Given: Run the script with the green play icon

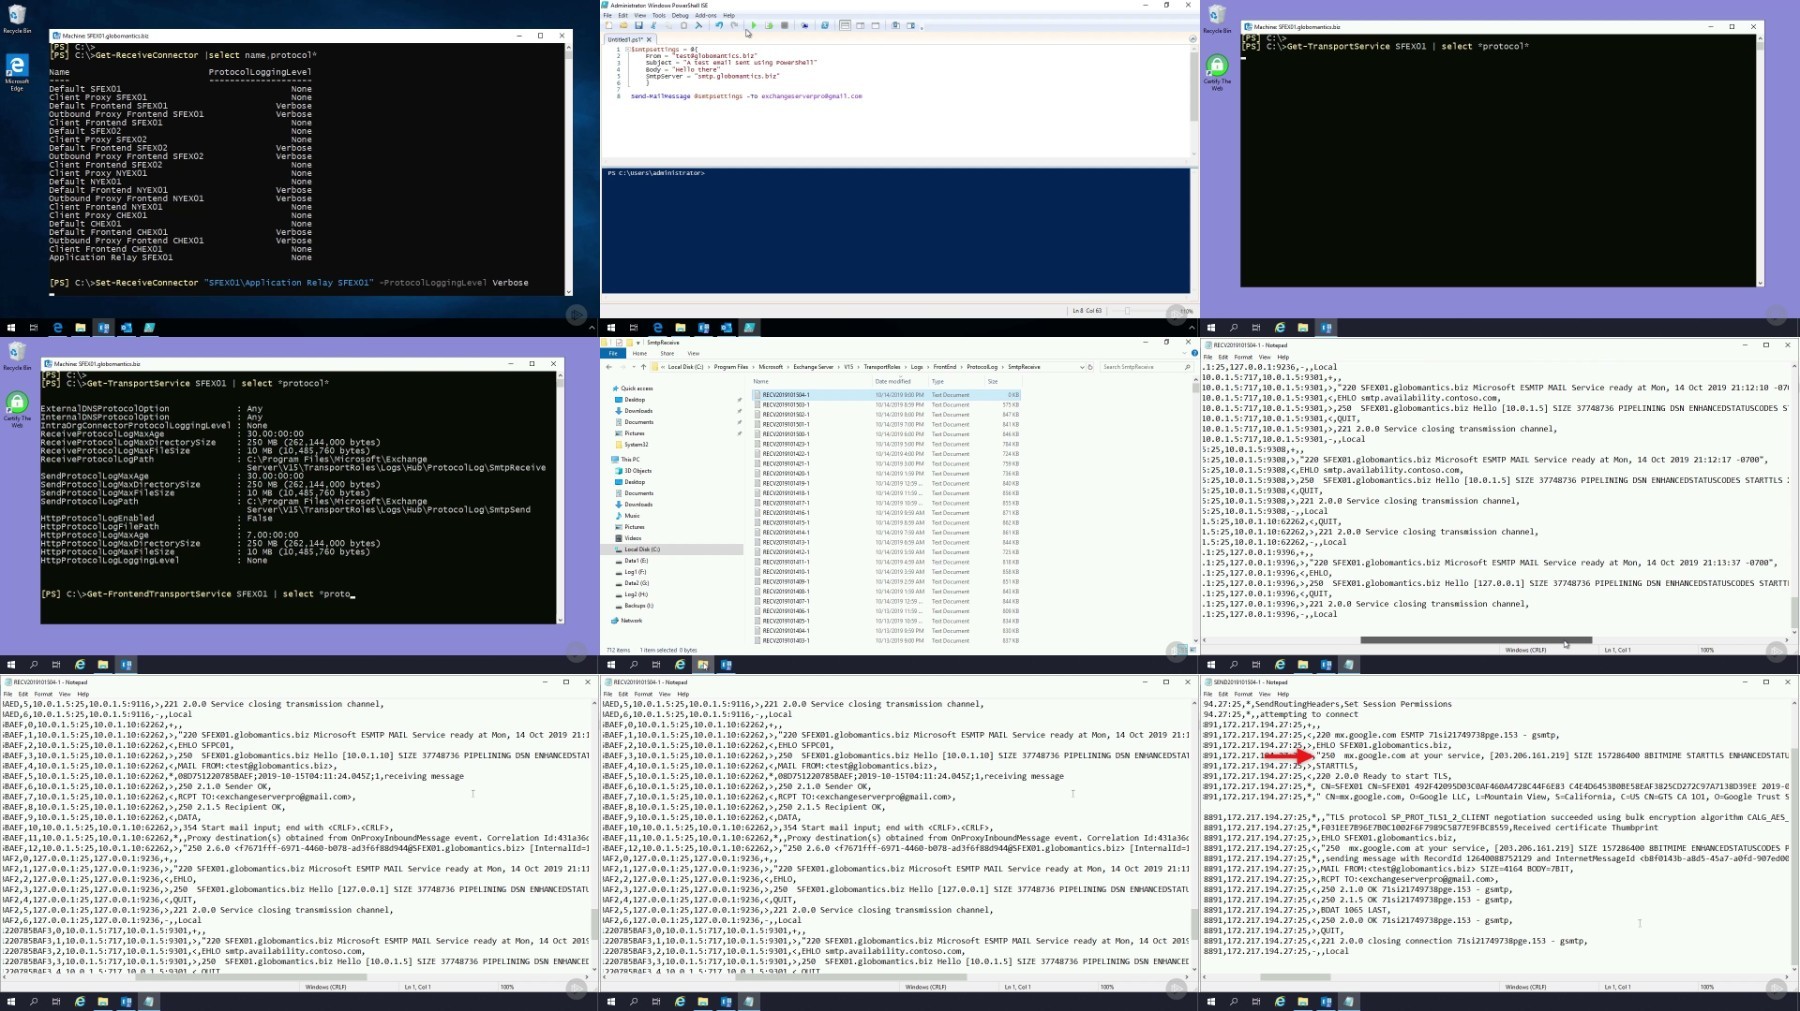Looking at the screenshot, I should (x=754, y=25).
